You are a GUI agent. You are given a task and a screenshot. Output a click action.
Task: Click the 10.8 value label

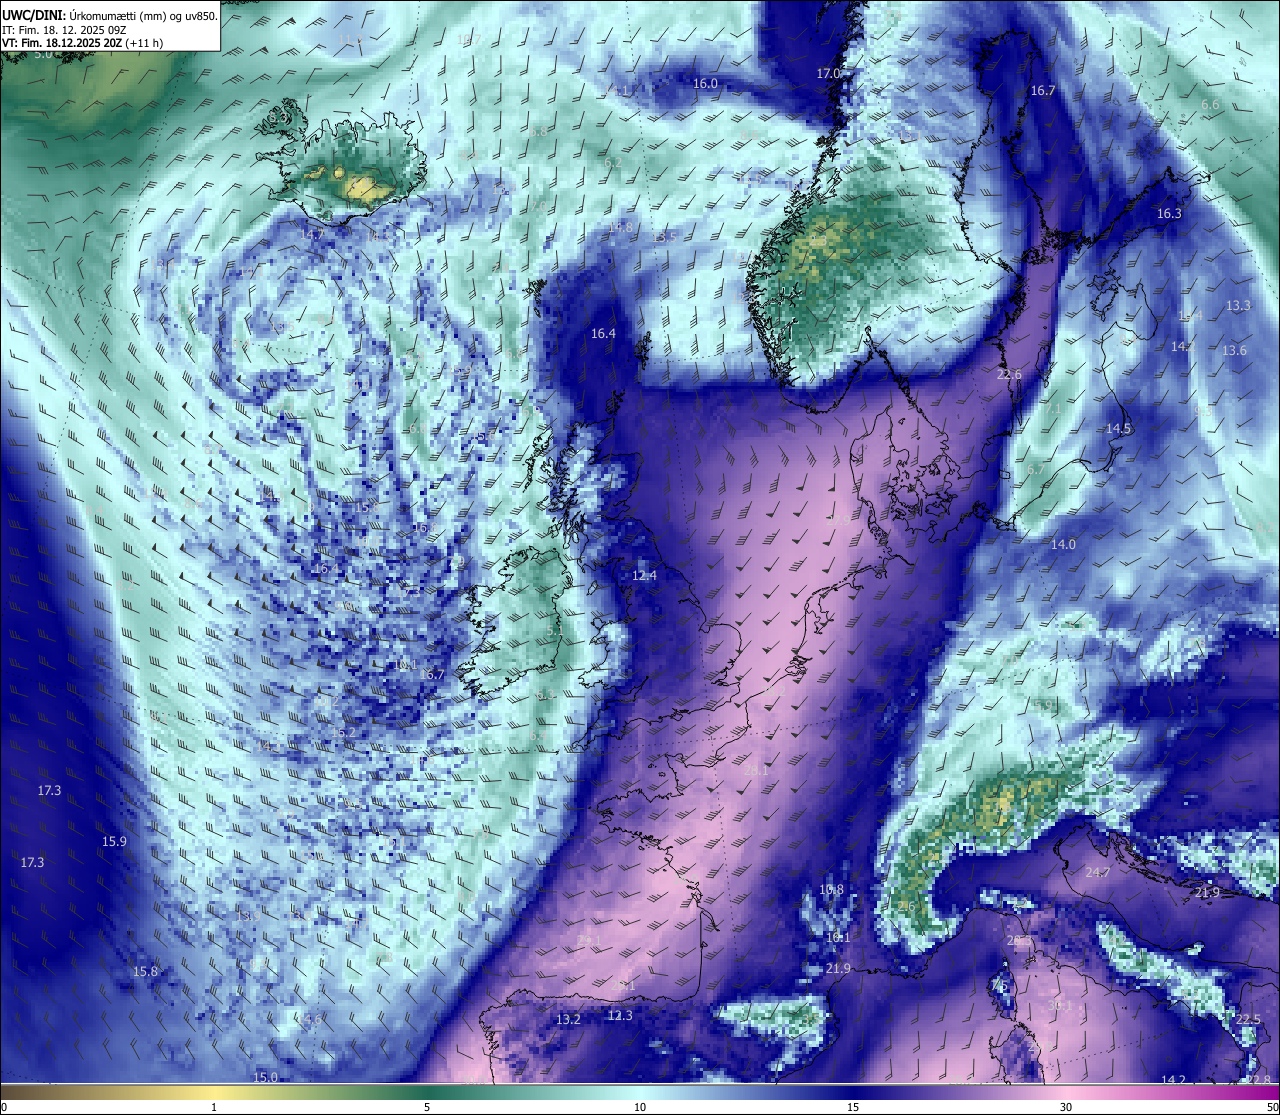(x=831, y=890)
